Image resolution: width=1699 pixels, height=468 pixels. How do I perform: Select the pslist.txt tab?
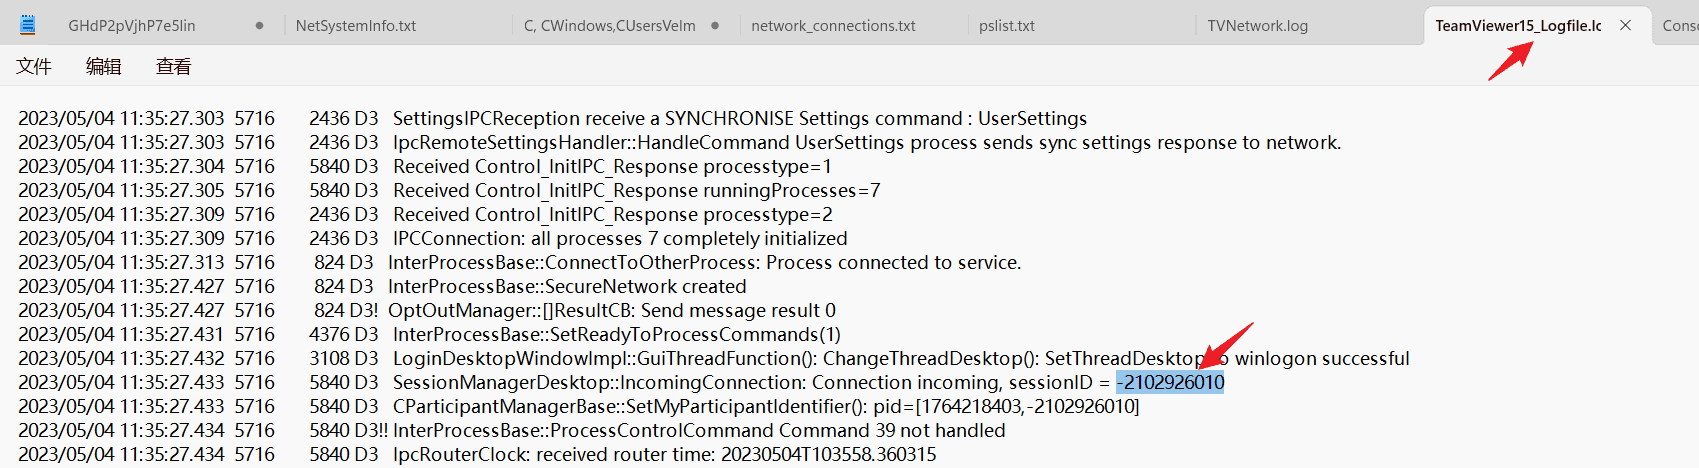point(1007,26)
